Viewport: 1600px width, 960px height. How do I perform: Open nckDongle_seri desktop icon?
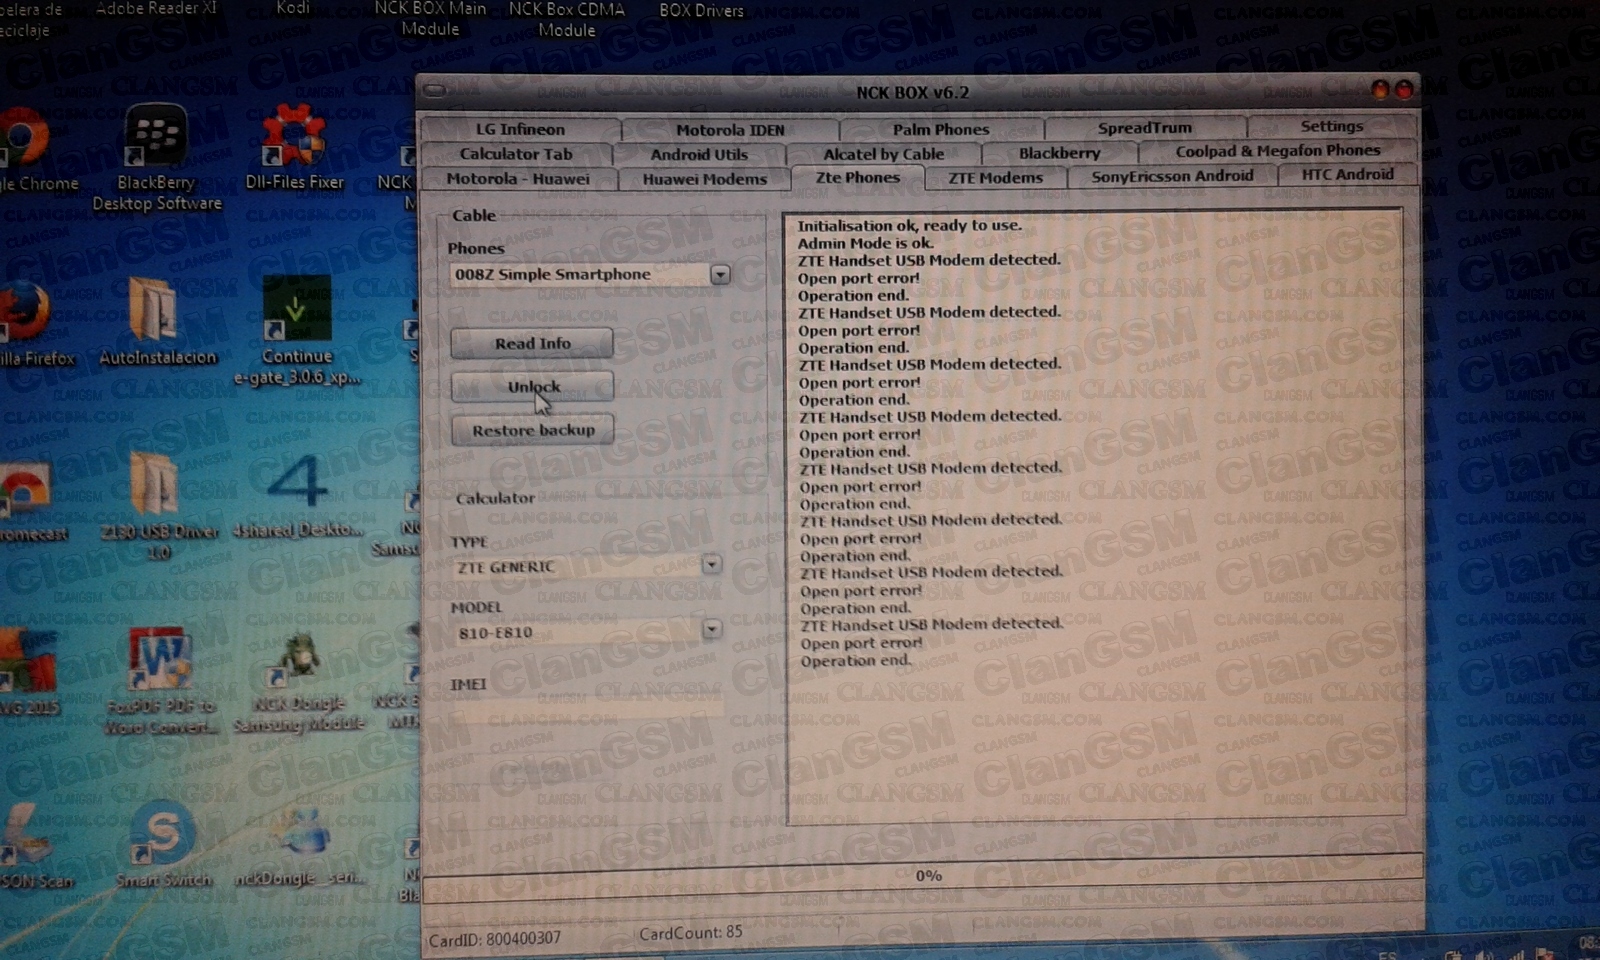point(298,846)
